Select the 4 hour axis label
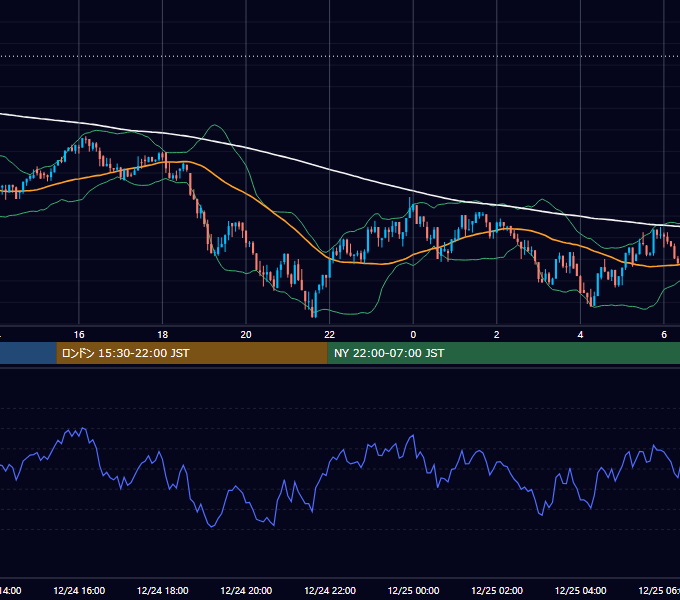Image resolution: width=680 pixels, height=600 pixels. [x=580, y=335]
